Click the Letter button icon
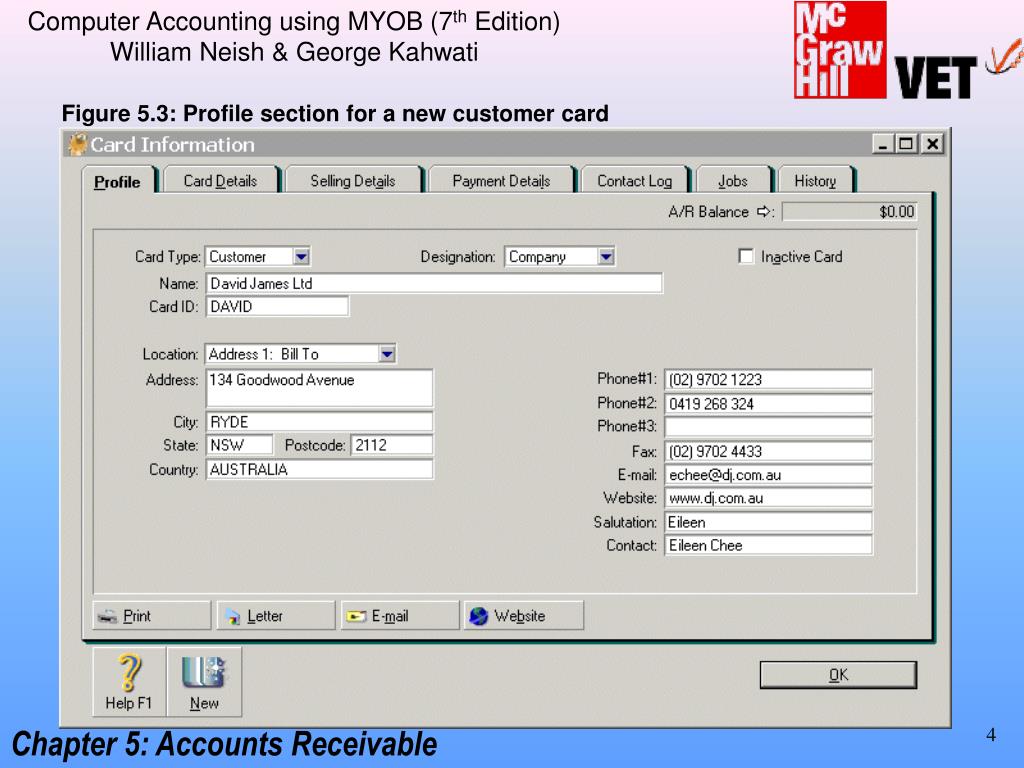The width and height of the screenshot is (1024, 768). [x=232, y=616]
